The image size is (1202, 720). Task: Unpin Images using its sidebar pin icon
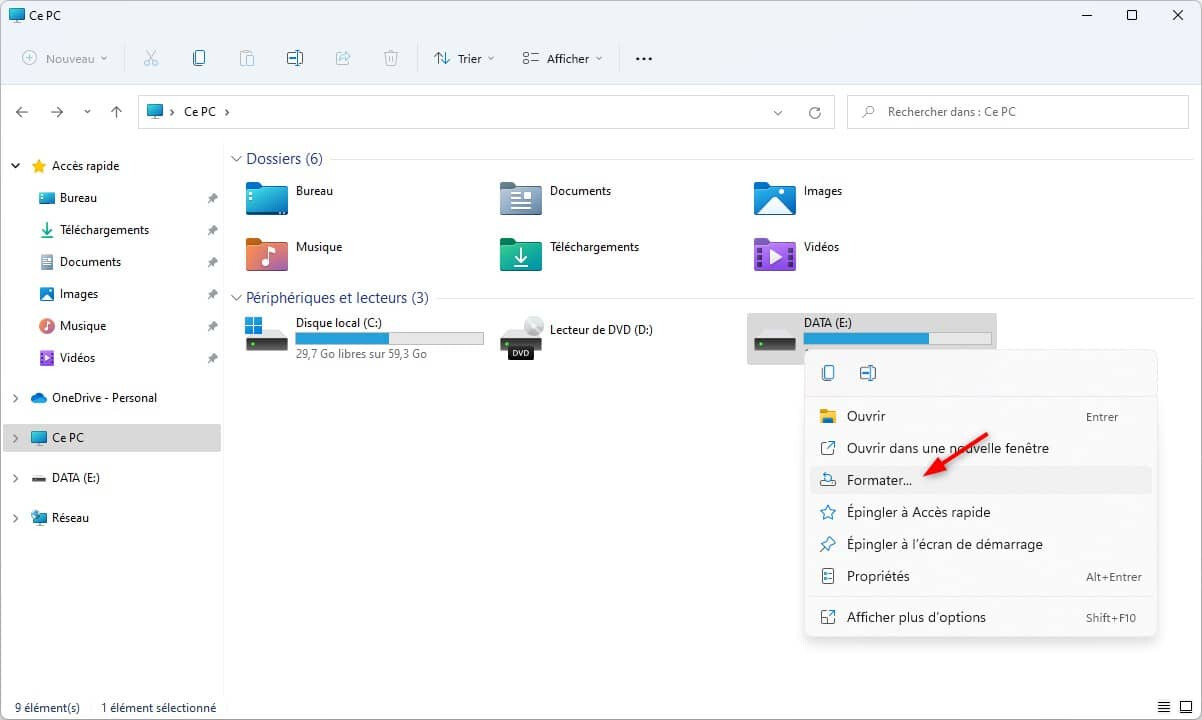(212, 295)
